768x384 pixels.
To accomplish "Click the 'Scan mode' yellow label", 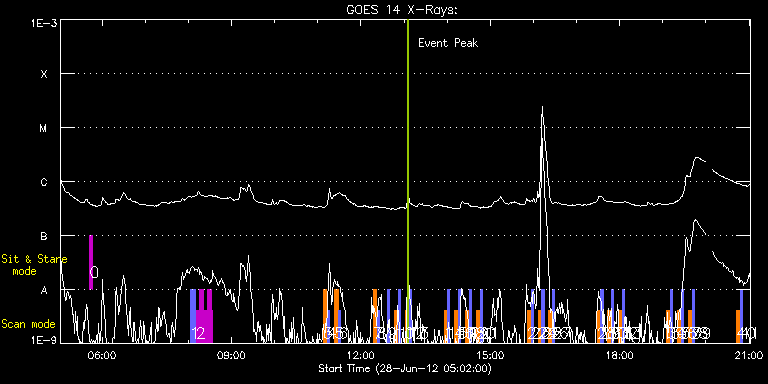I will click(x=28, y=324).
